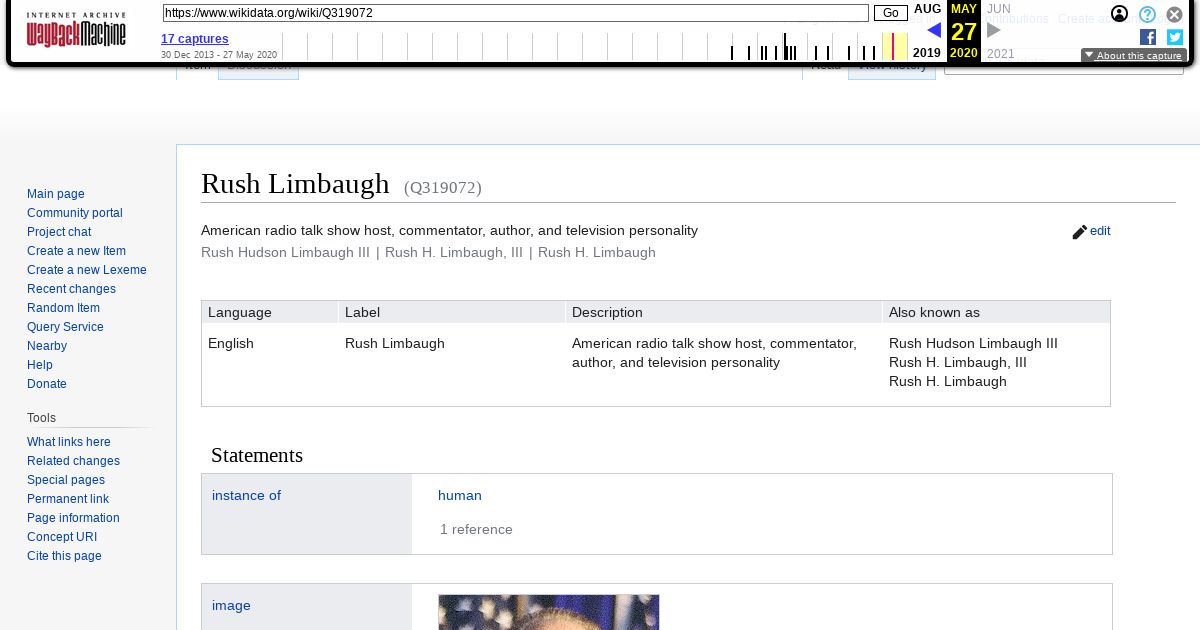Select 2019 in the timeline

click(926, 53)
